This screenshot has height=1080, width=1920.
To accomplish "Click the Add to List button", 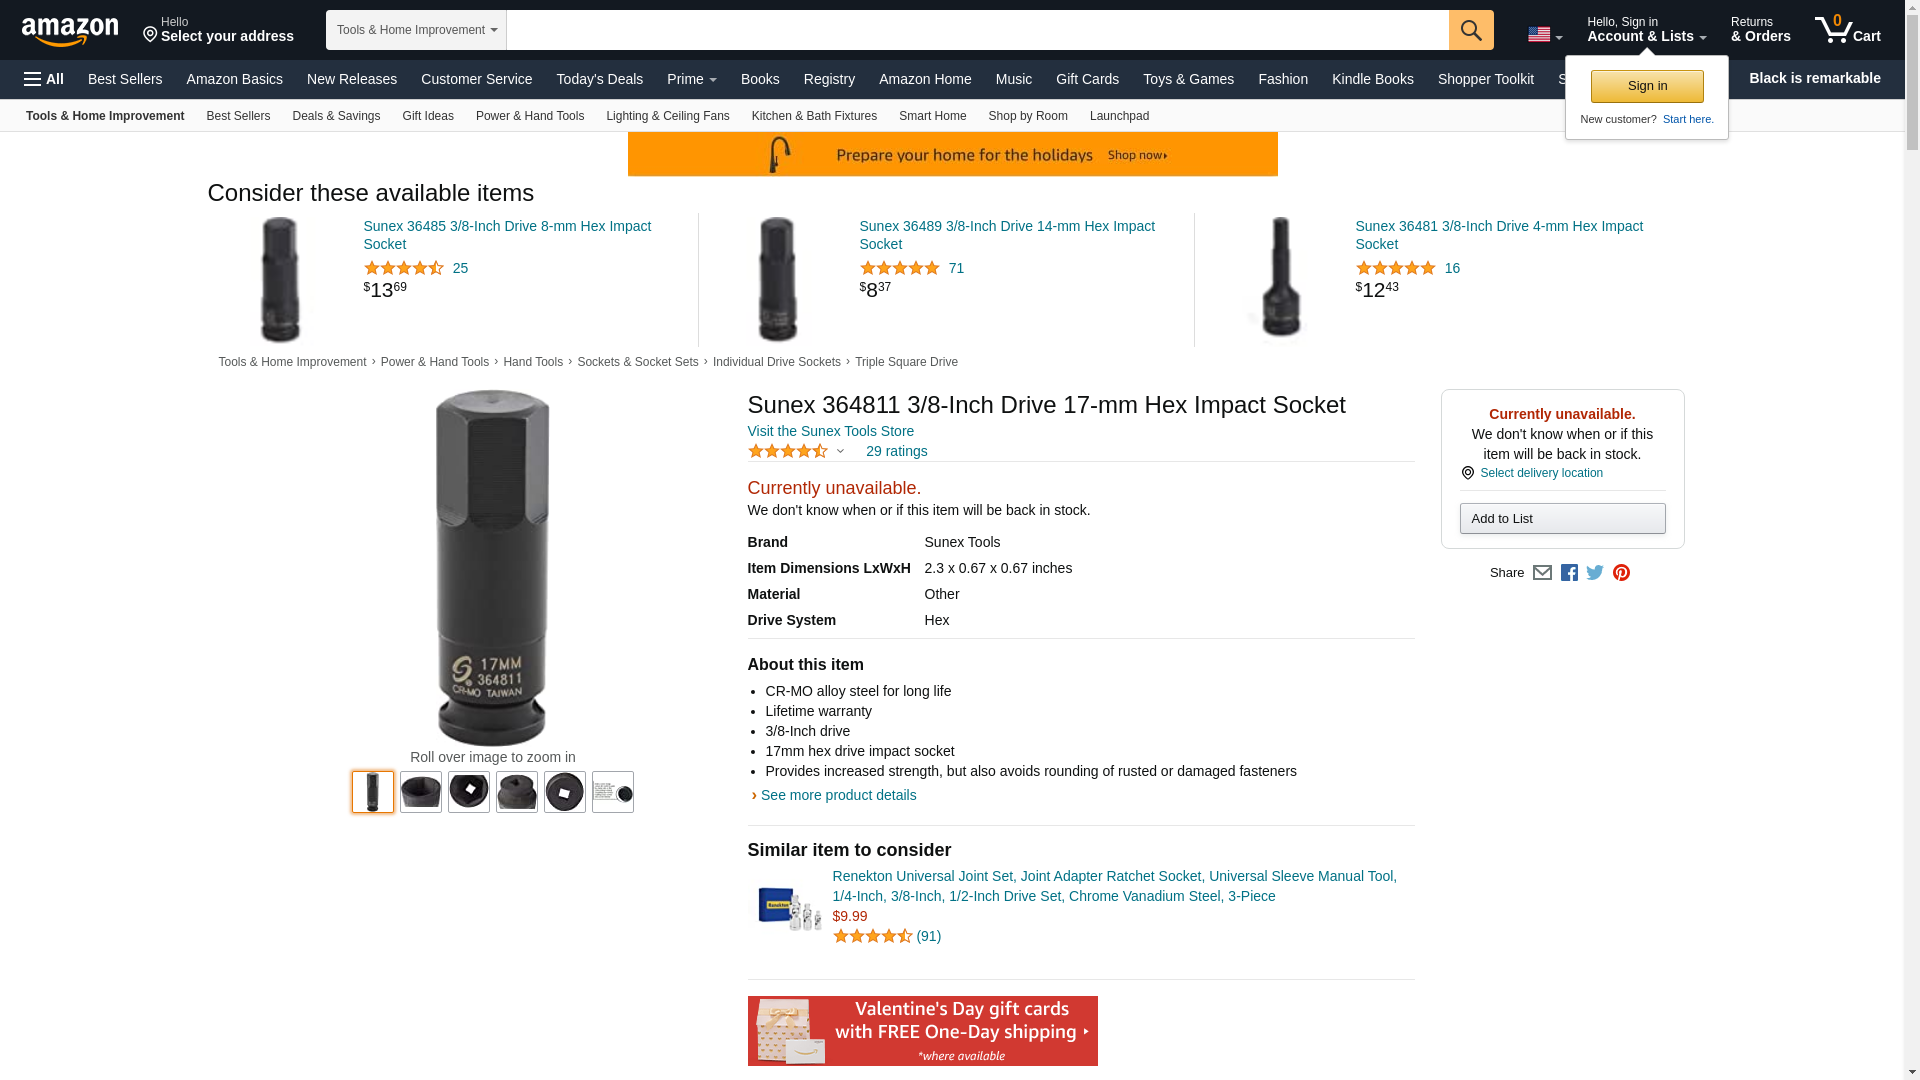I will tap(1562, 519).
